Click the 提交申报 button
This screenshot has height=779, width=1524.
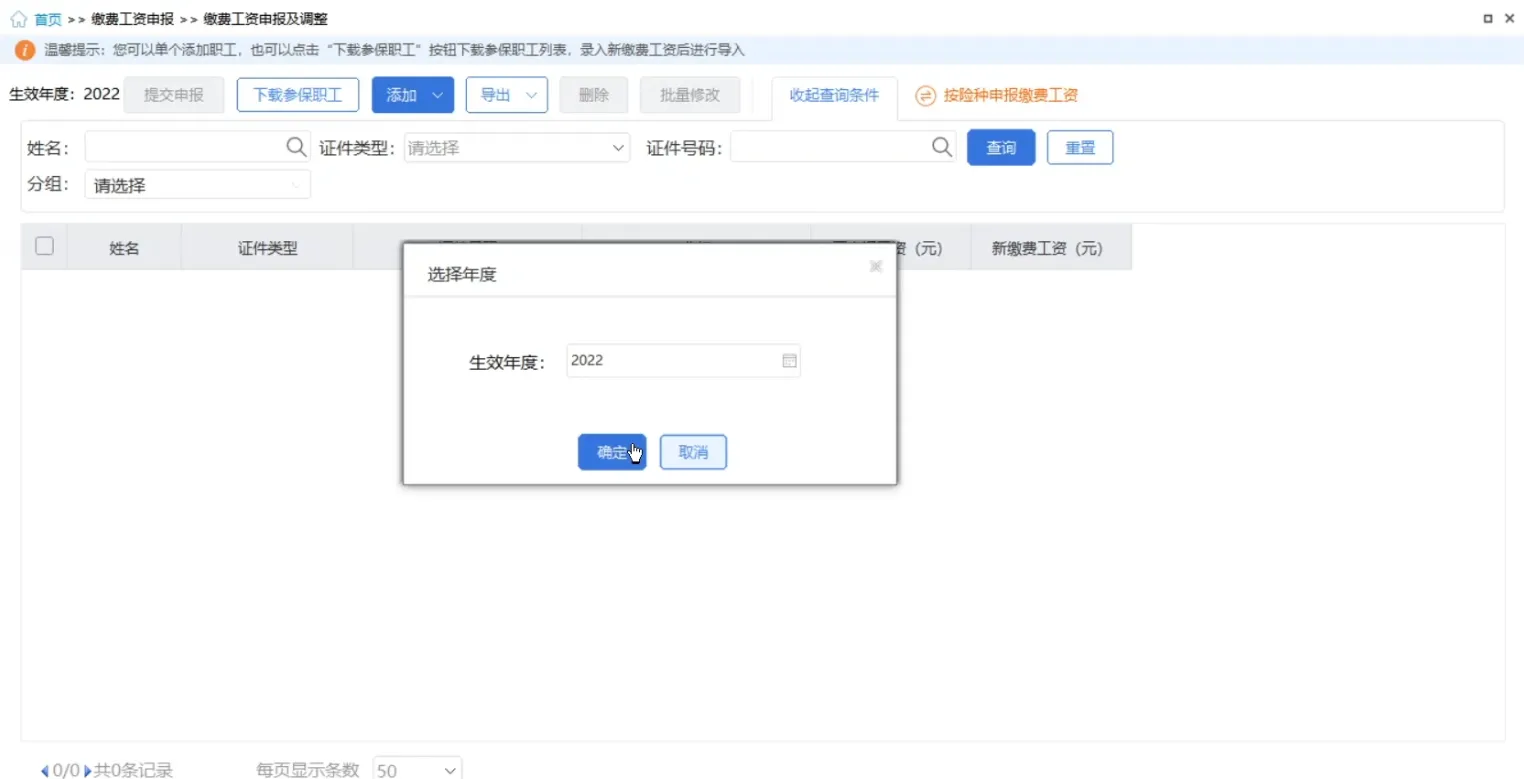[x=174, y=95]
